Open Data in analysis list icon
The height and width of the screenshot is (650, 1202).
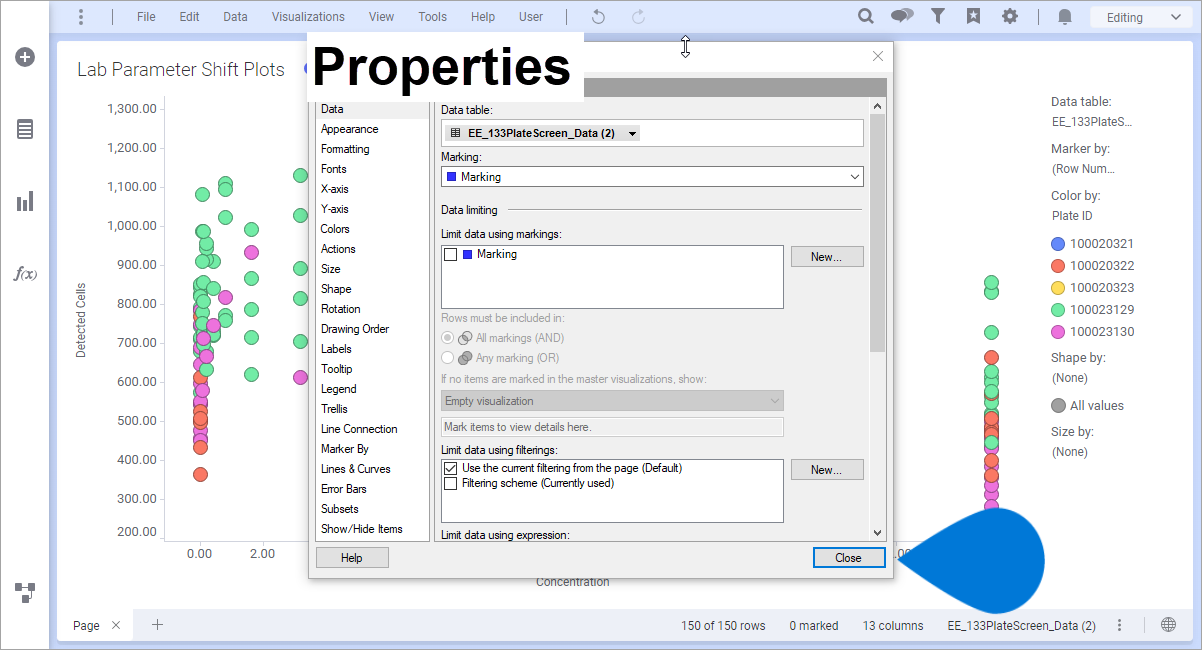tap(25, 129)
